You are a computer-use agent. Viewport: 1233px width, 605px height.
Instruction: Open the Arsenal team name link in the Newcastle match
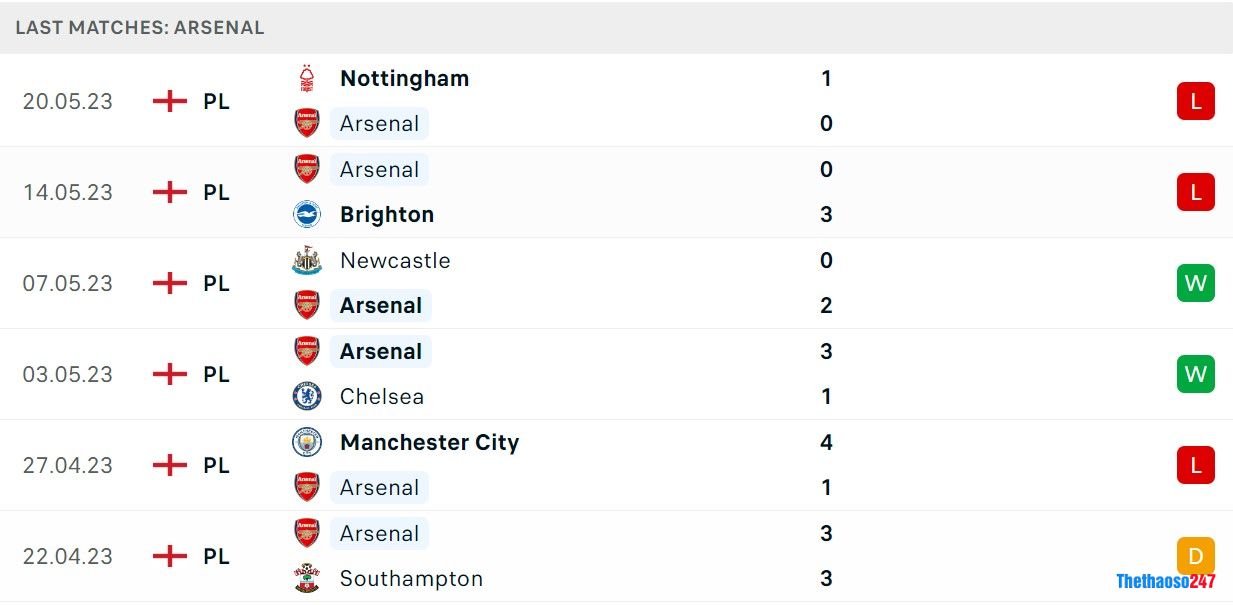380,305
